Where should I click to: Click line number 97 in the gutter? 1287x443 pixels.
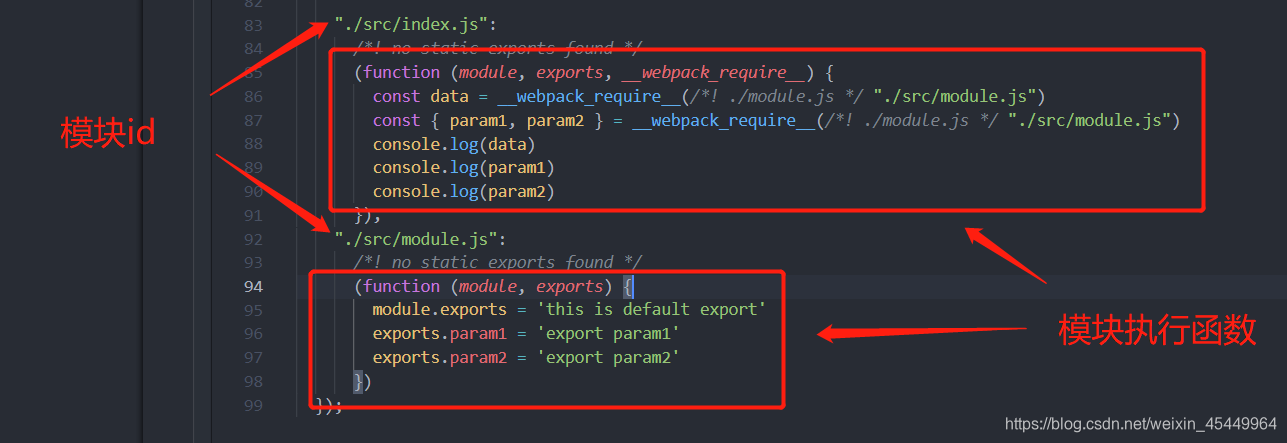252,358
